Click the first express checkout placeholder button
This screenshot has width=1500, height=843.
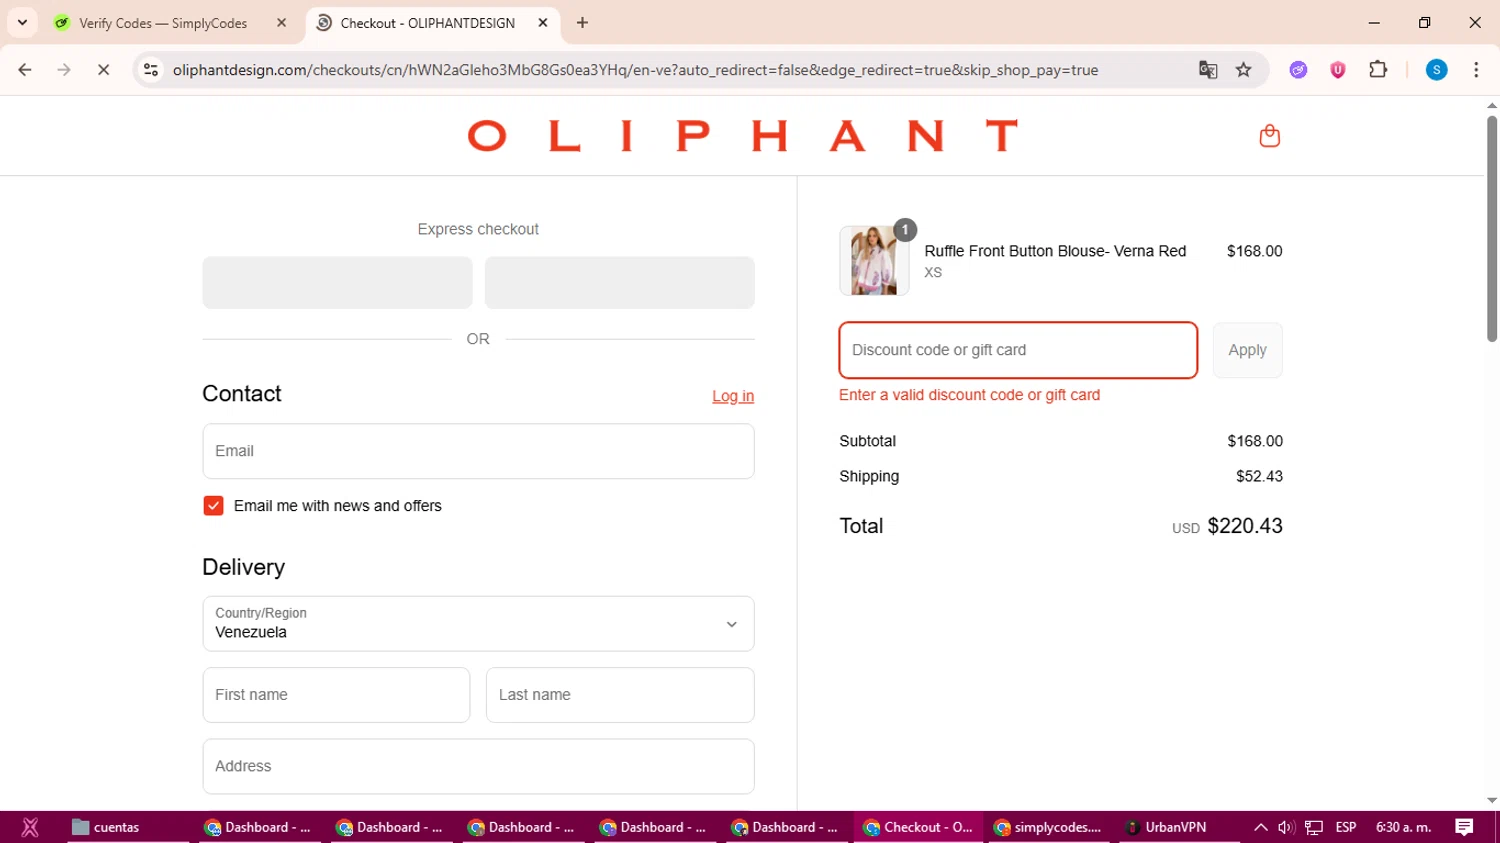pos(337,282)
